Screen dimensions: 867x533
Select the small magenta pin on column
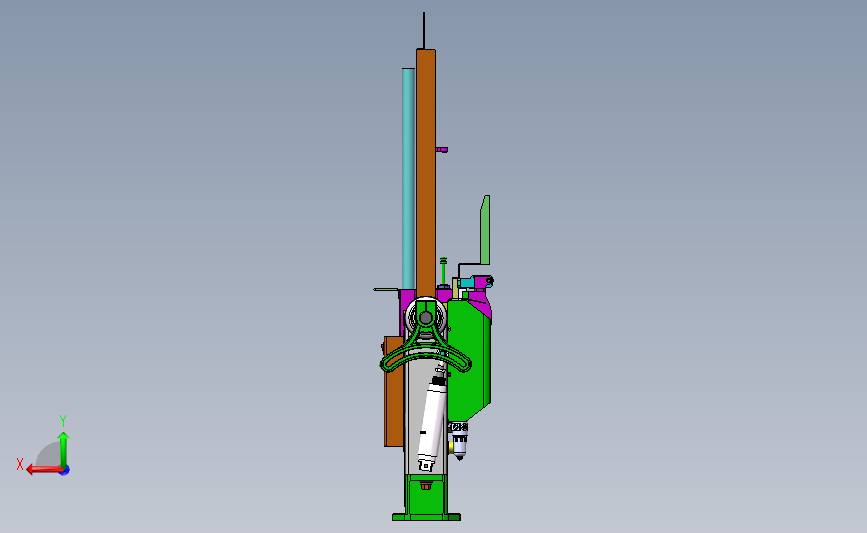pyautogui.click(x=442, y=149)
